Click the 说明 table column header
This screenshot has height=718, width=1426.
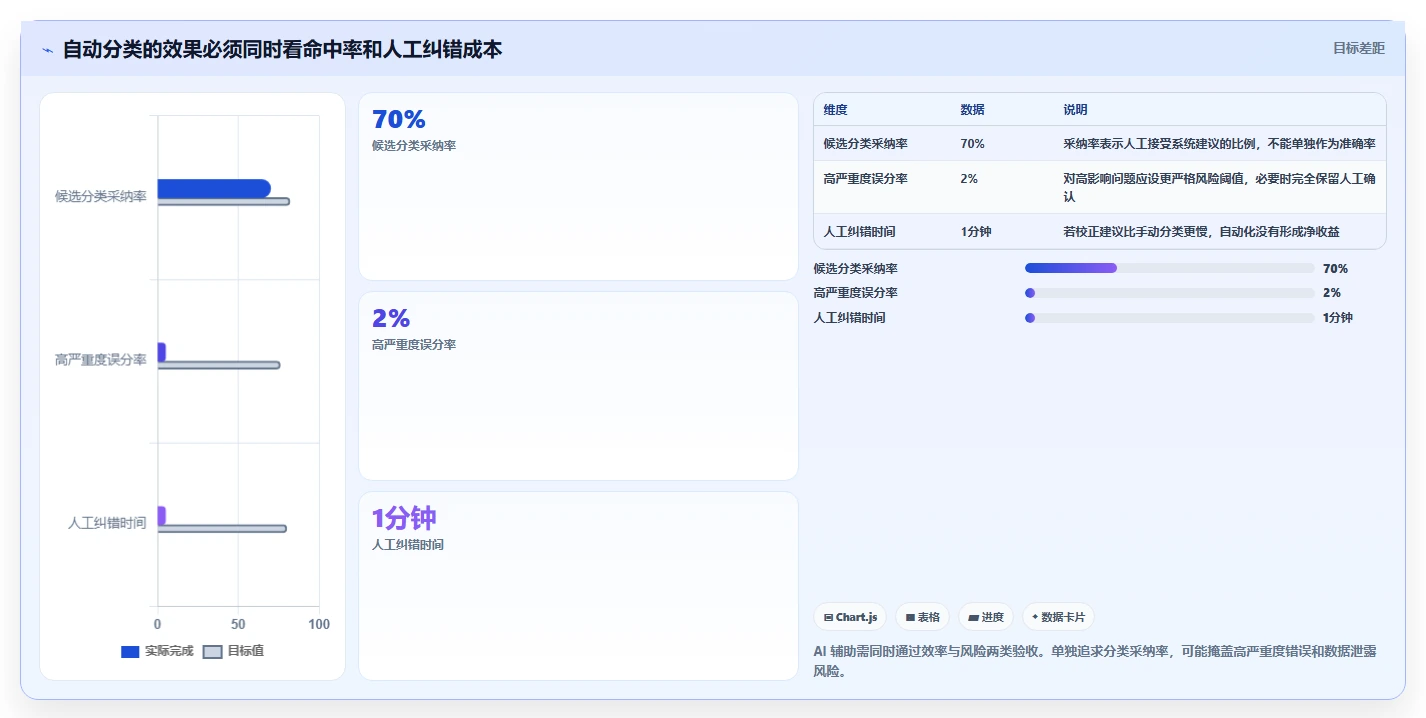pos(1075,110)
